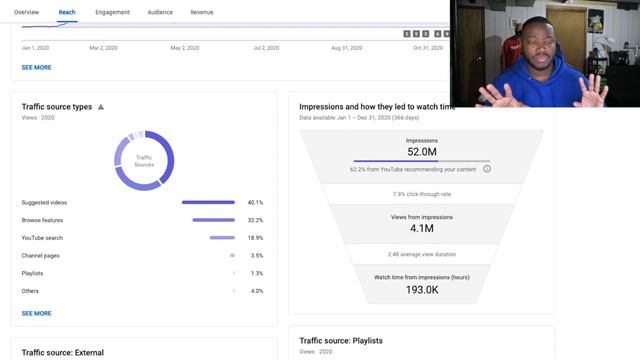Click the Browse features percentage bar
Screen dimensions: 640x360
[x=213, y=220]
